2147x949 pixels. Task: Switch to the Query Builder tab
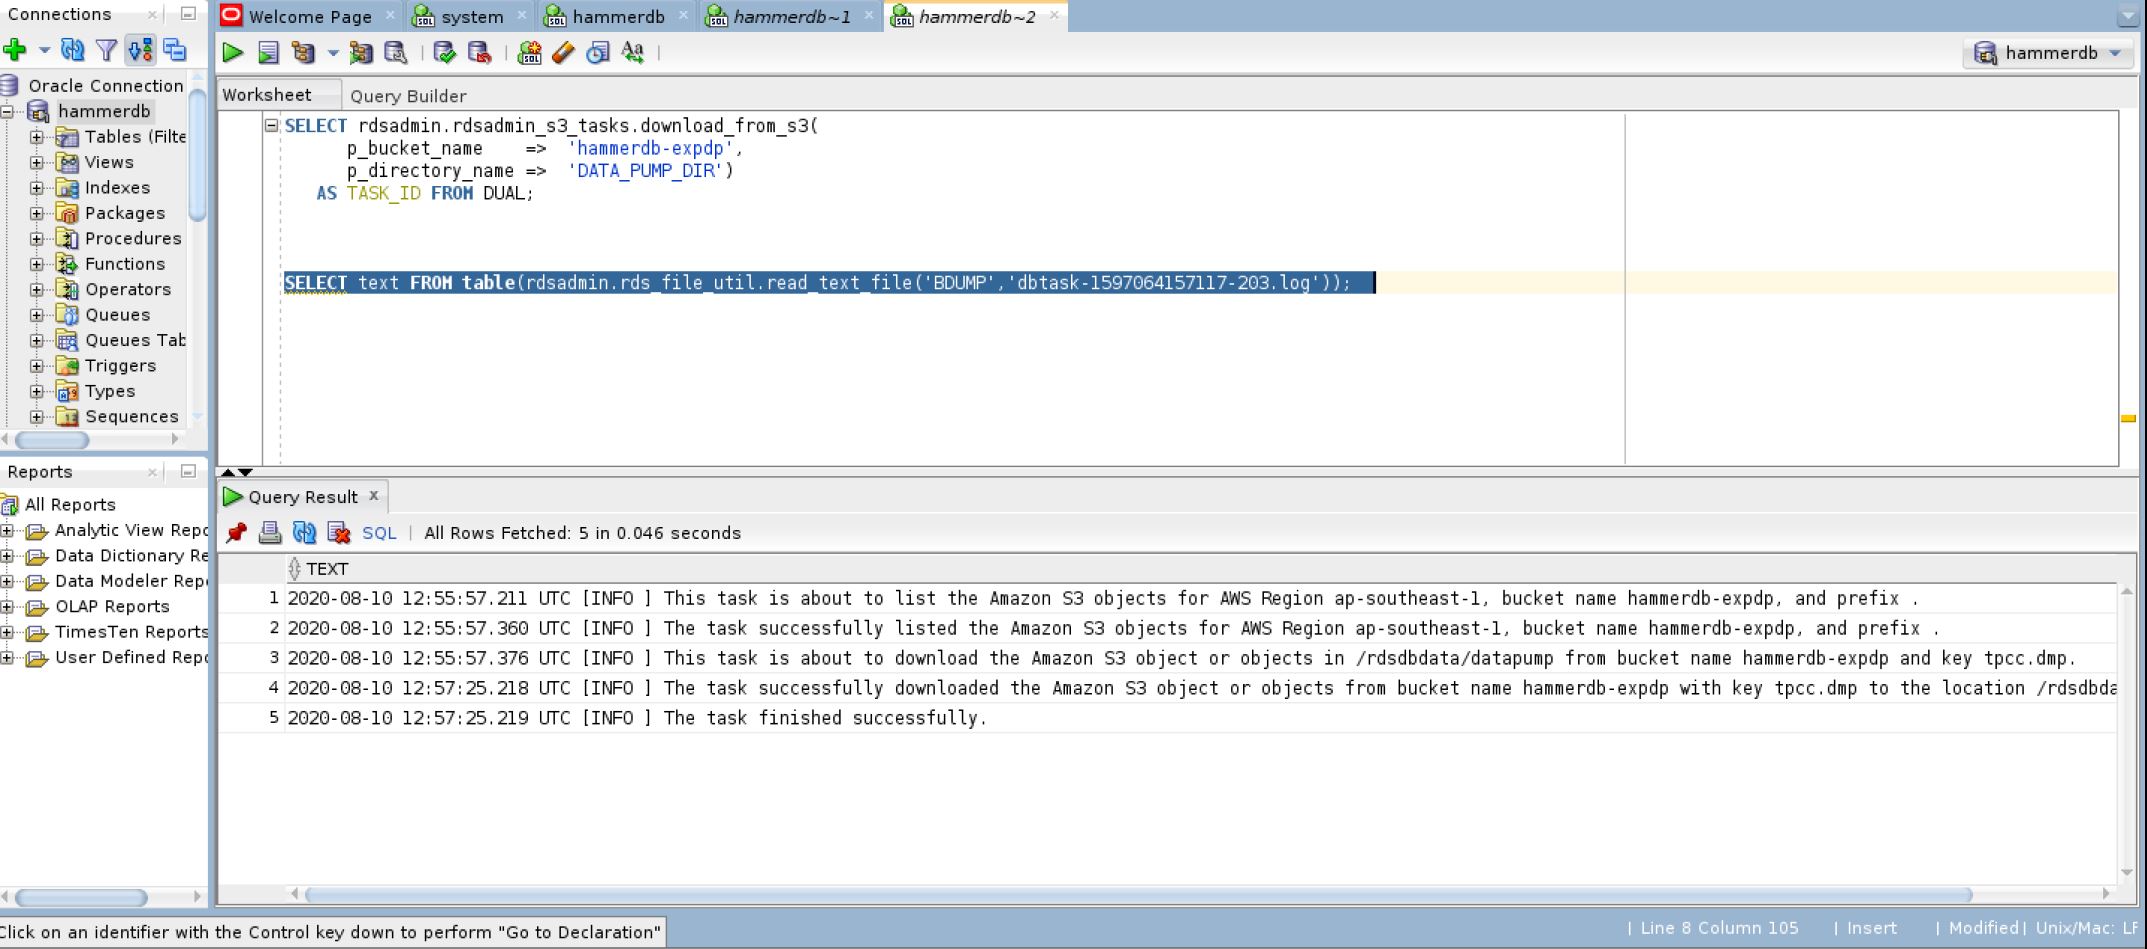(x=408, y=96)
